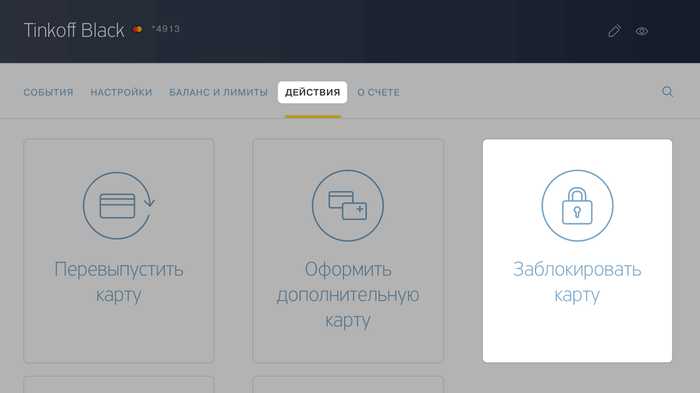This screenshot has height=393, width=700.
Task: Click the pencil edit icon in header
Action: tap(615, 31)
